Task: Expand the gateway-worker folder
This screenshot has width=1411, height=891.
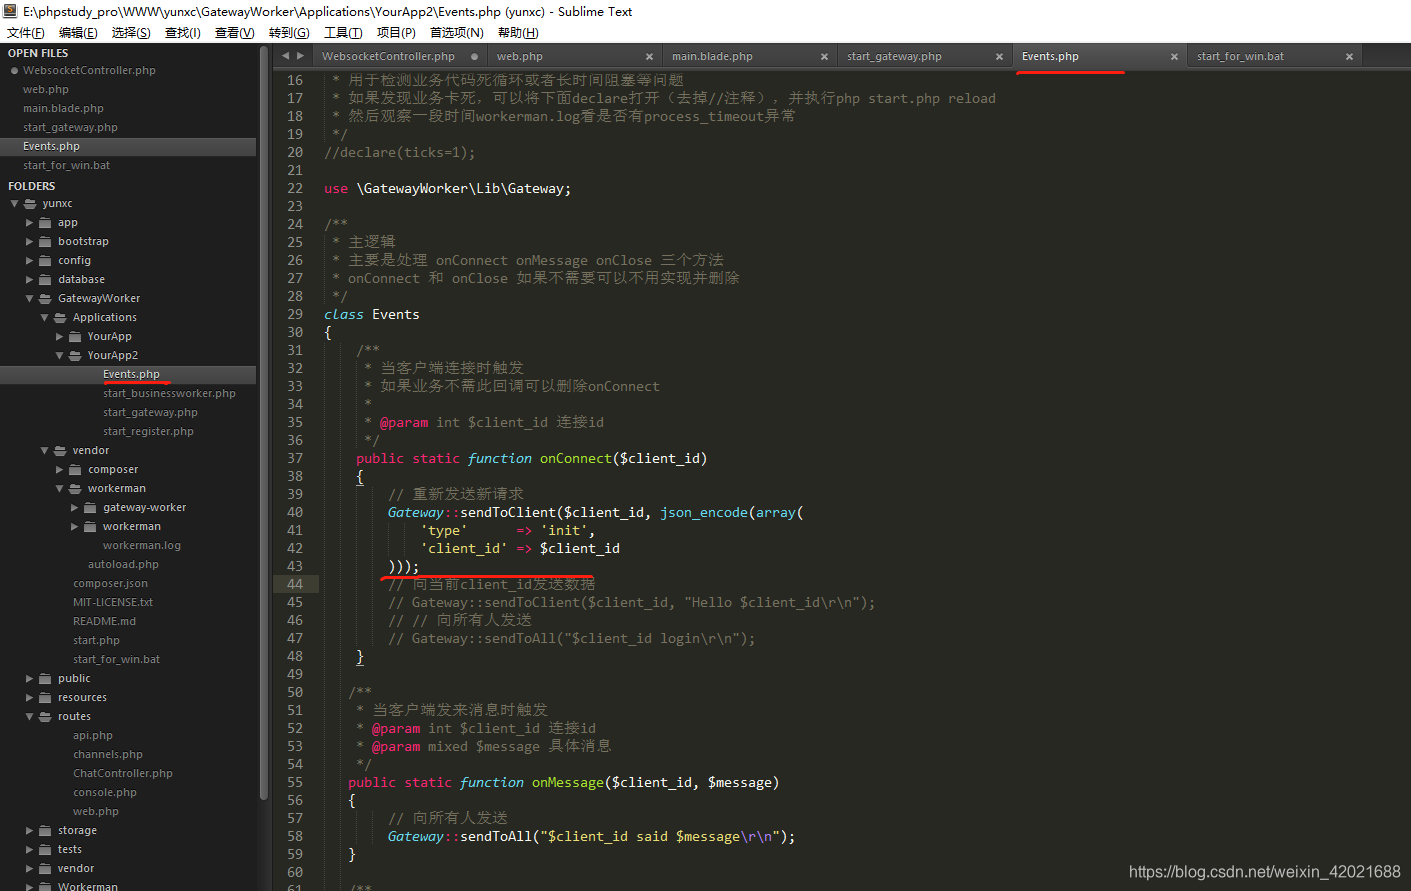Action: (x=74, y=507)
